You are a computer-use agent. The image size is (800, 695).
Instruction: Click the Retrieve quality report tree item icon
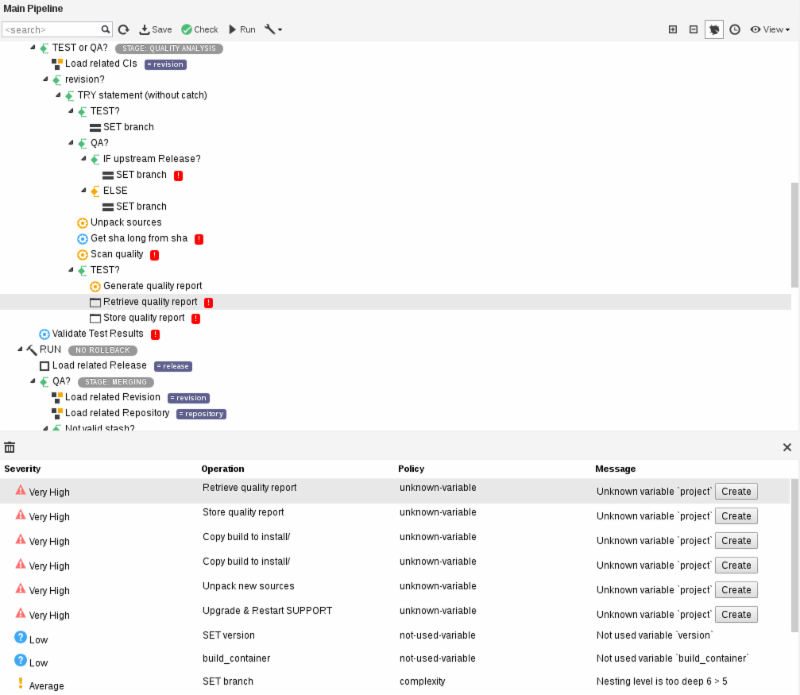(x=95, y=302)
